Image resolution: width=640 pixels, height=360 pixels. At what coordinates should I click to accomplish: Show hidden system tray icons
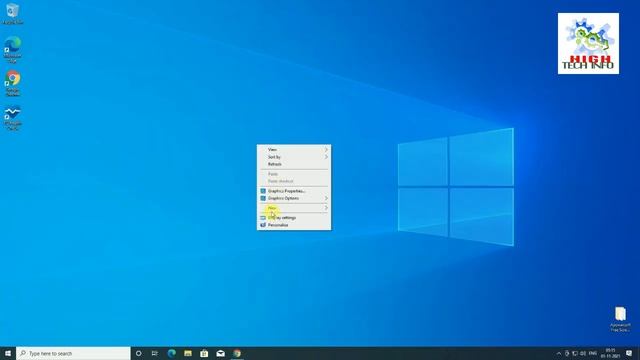(559, 353)
